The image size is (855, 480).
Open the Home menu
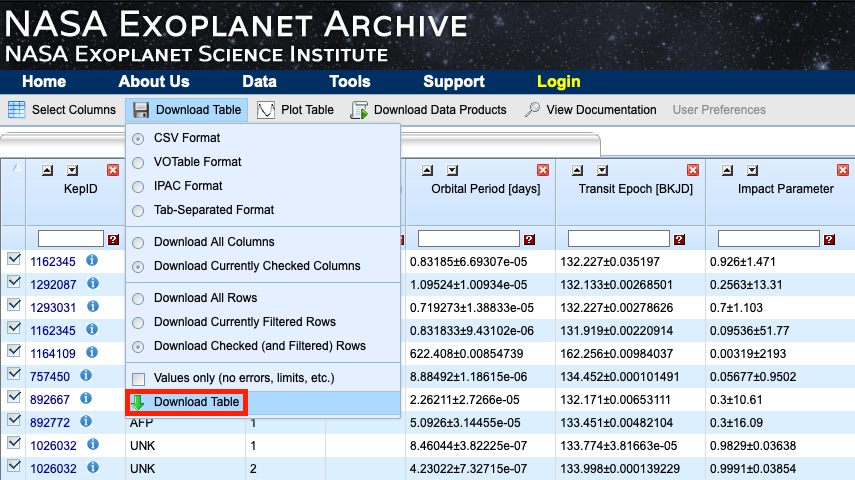pos(44,82)
